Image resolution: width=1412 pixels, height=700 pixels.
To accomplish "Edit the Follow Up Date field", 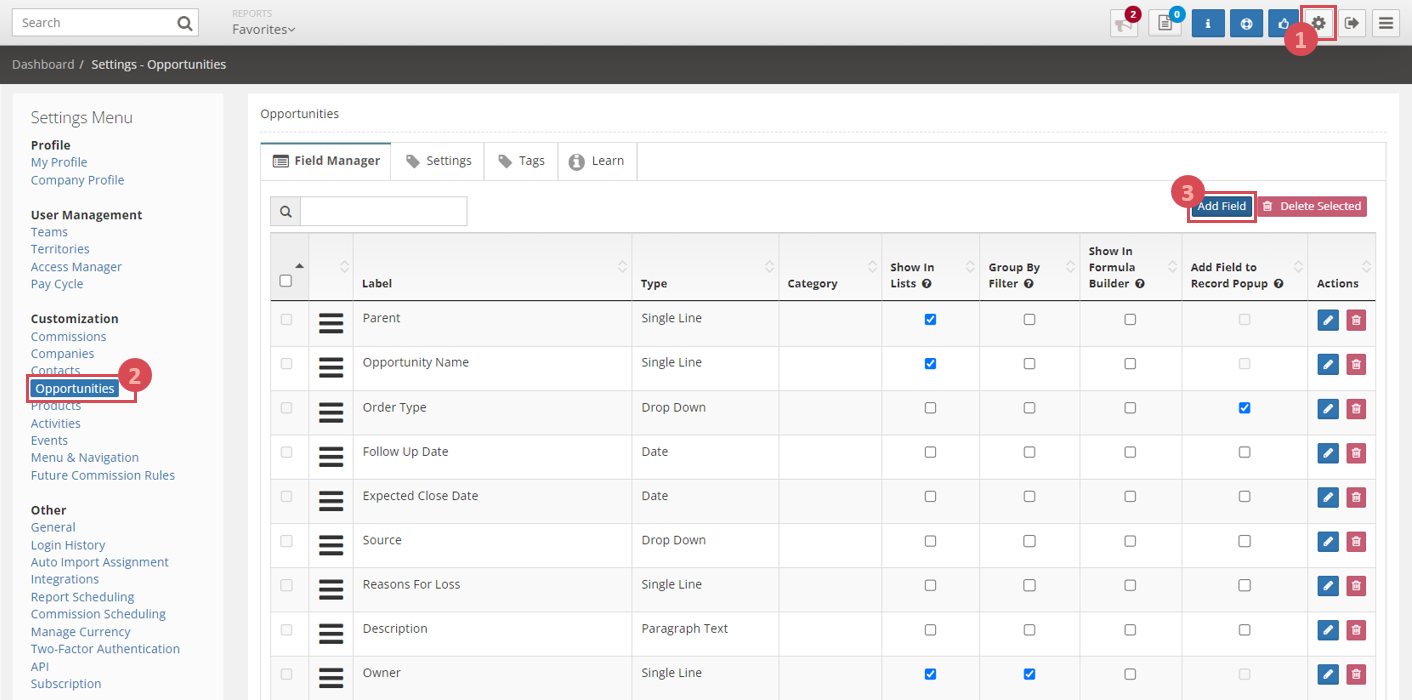I will (x=1328, y=453).
